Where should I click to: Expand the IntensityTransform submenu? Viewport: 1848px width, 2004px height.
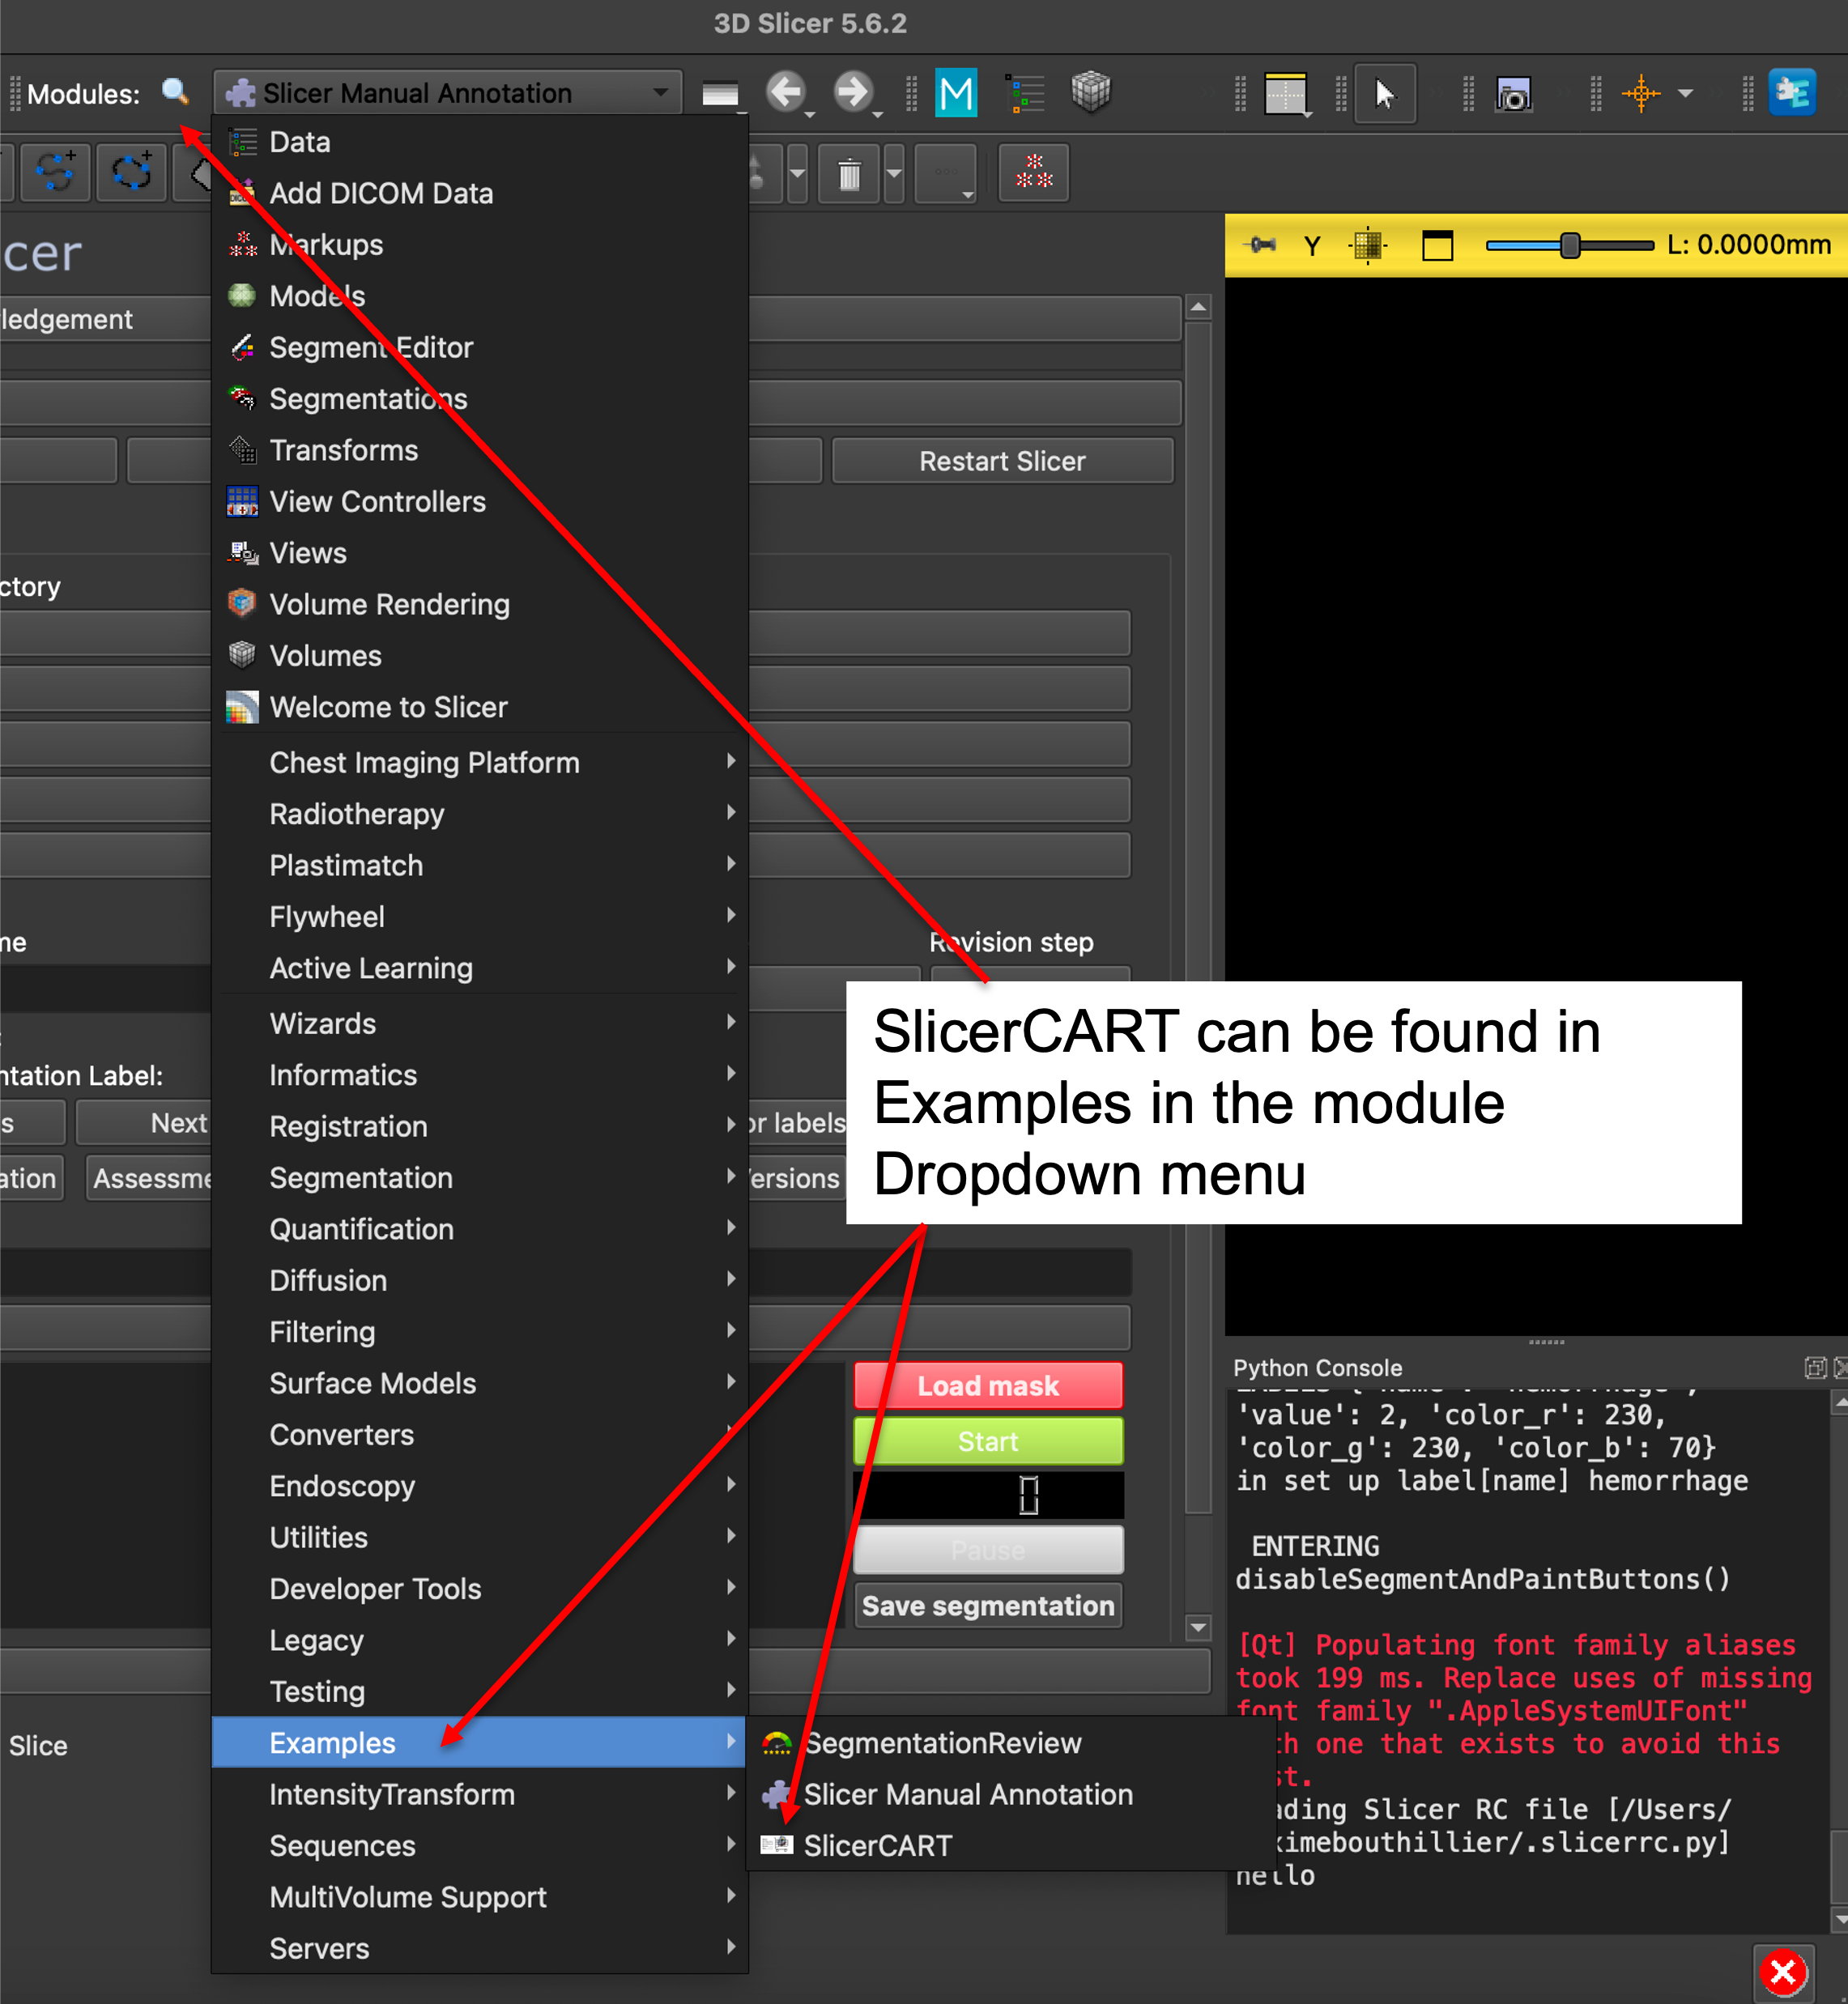click(x=480, y=1795)
